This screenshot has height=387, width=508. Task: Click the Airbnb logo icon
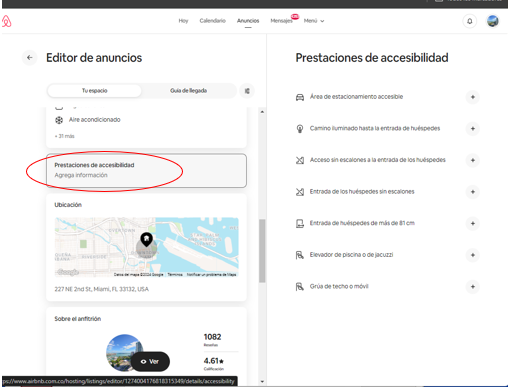[6, 21]
